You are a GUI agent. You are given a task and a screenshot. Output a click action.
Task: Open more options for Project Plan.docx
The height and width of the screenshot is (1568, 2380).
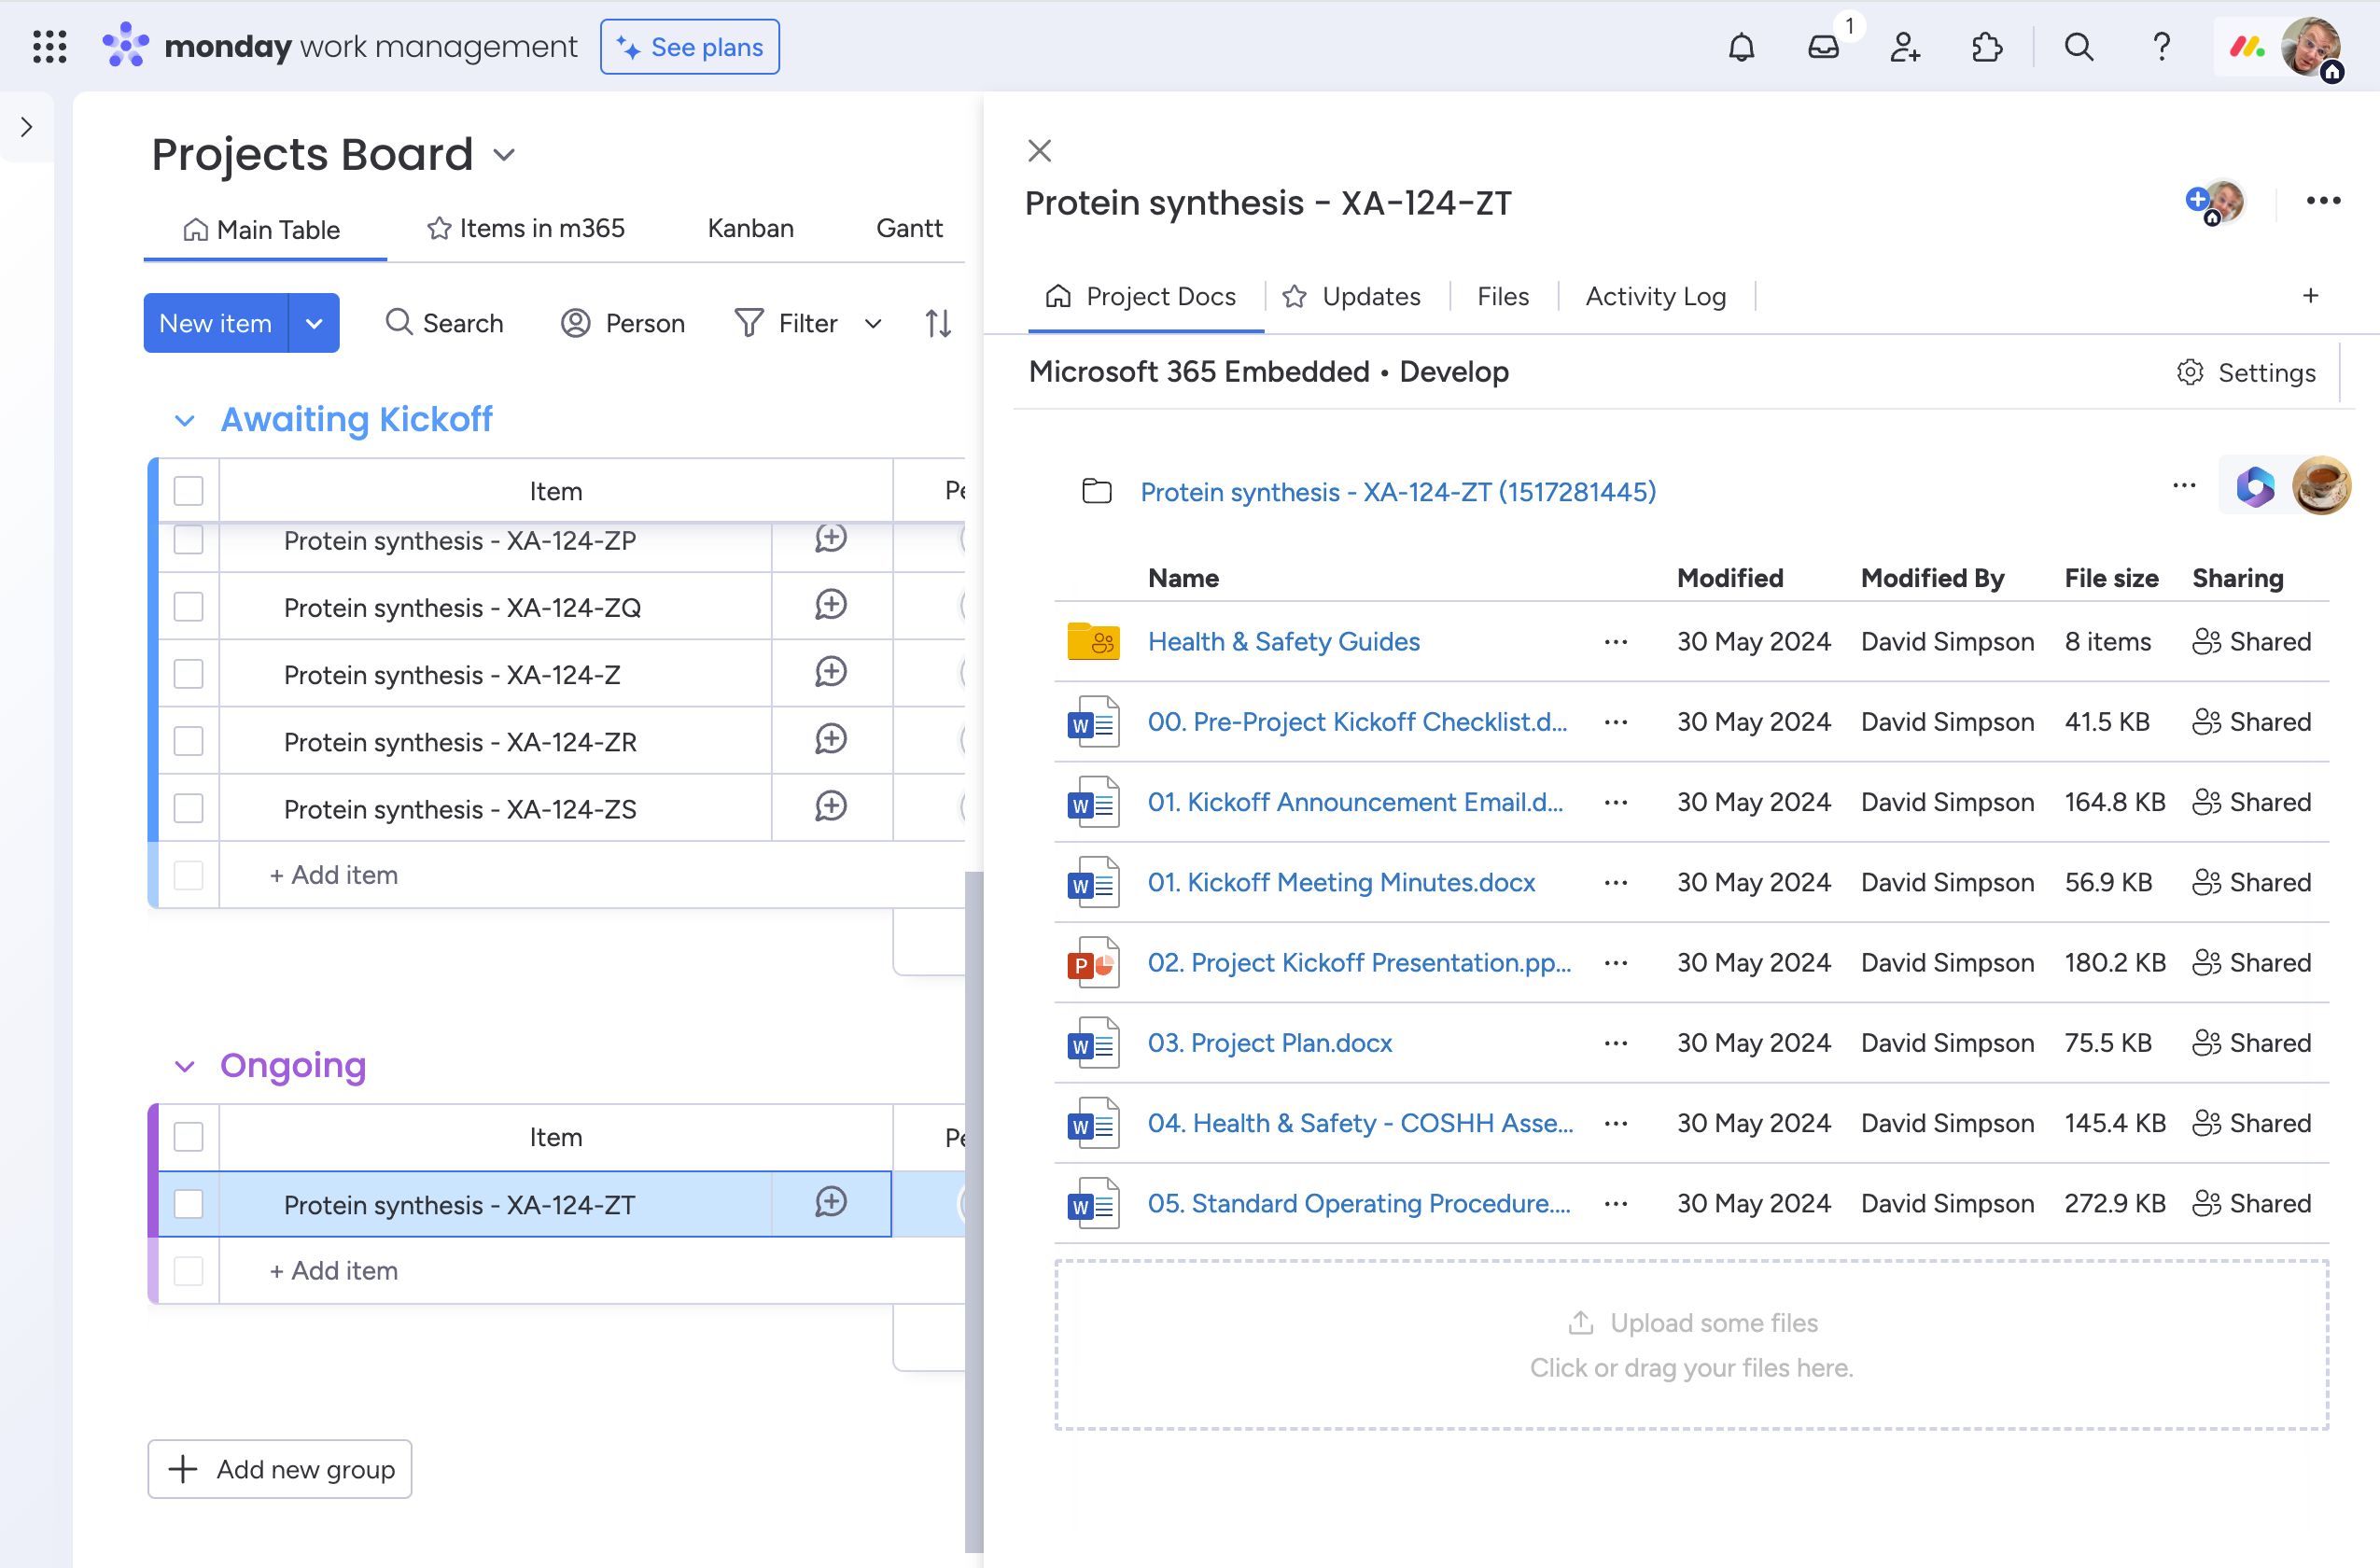(x=1616, y=1044)
